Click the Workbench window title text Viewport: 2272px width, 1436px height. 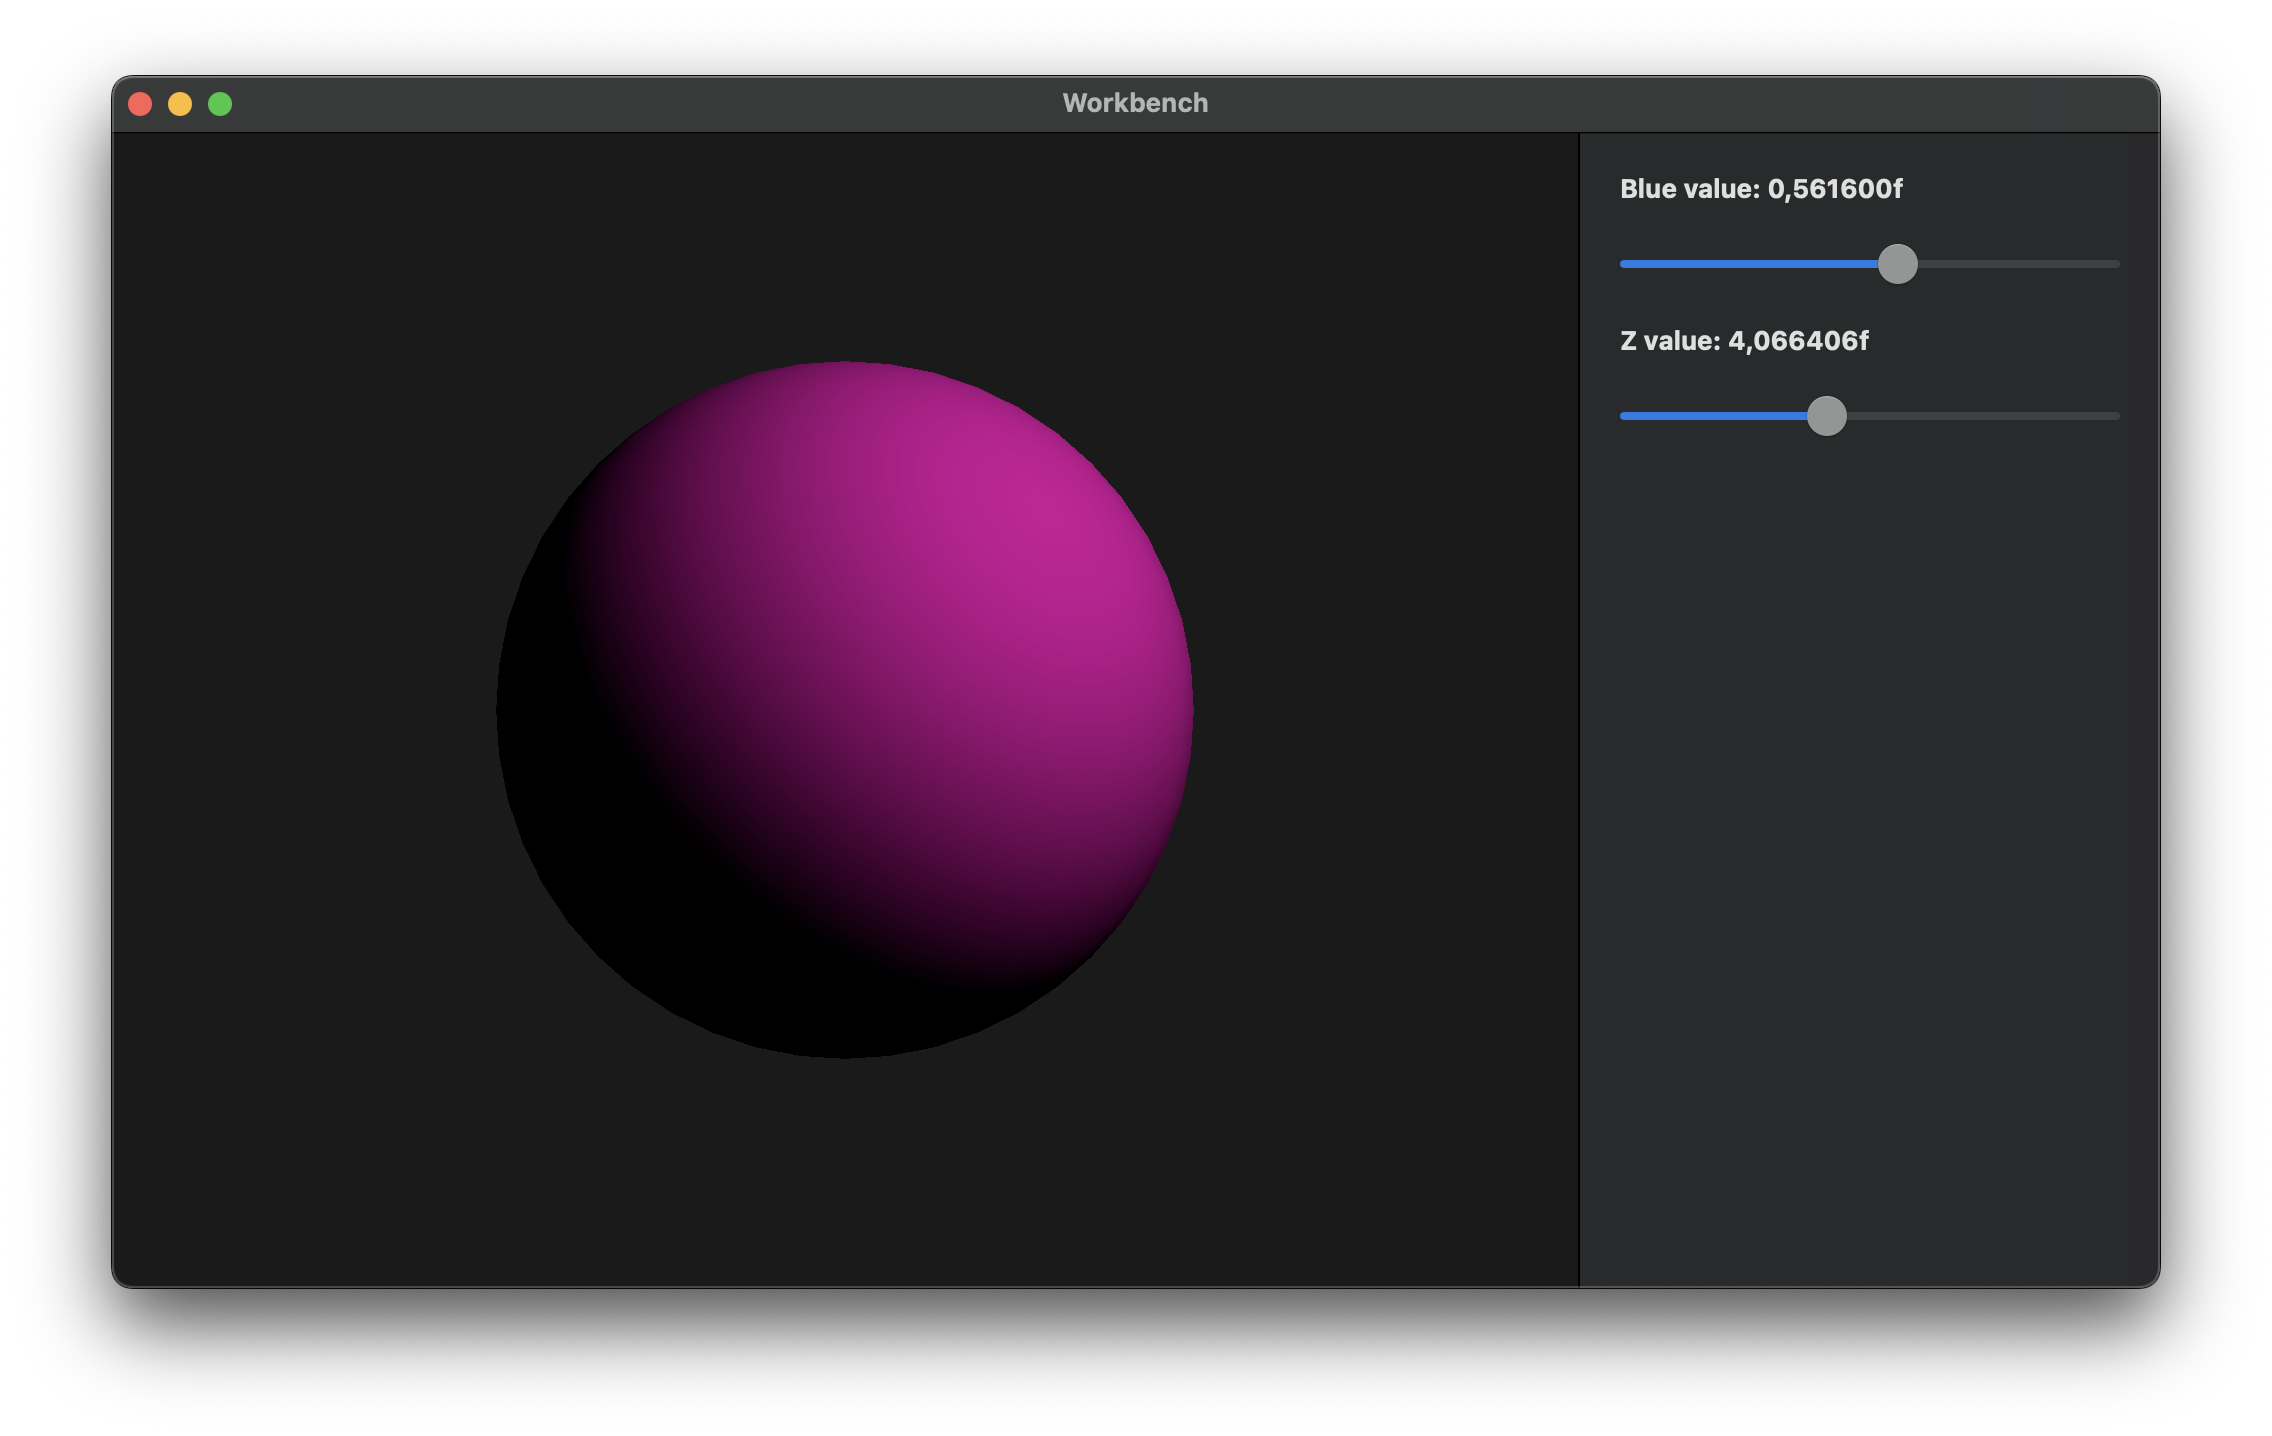tap(1135, 103)
